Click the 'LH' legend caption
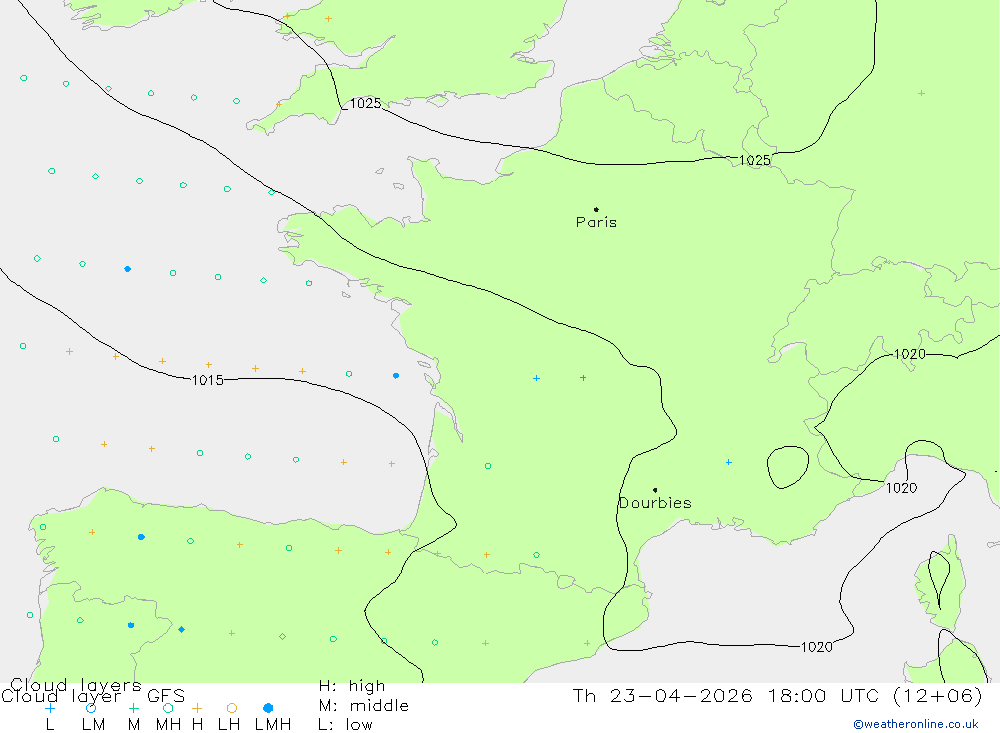 tap(229, 725)
